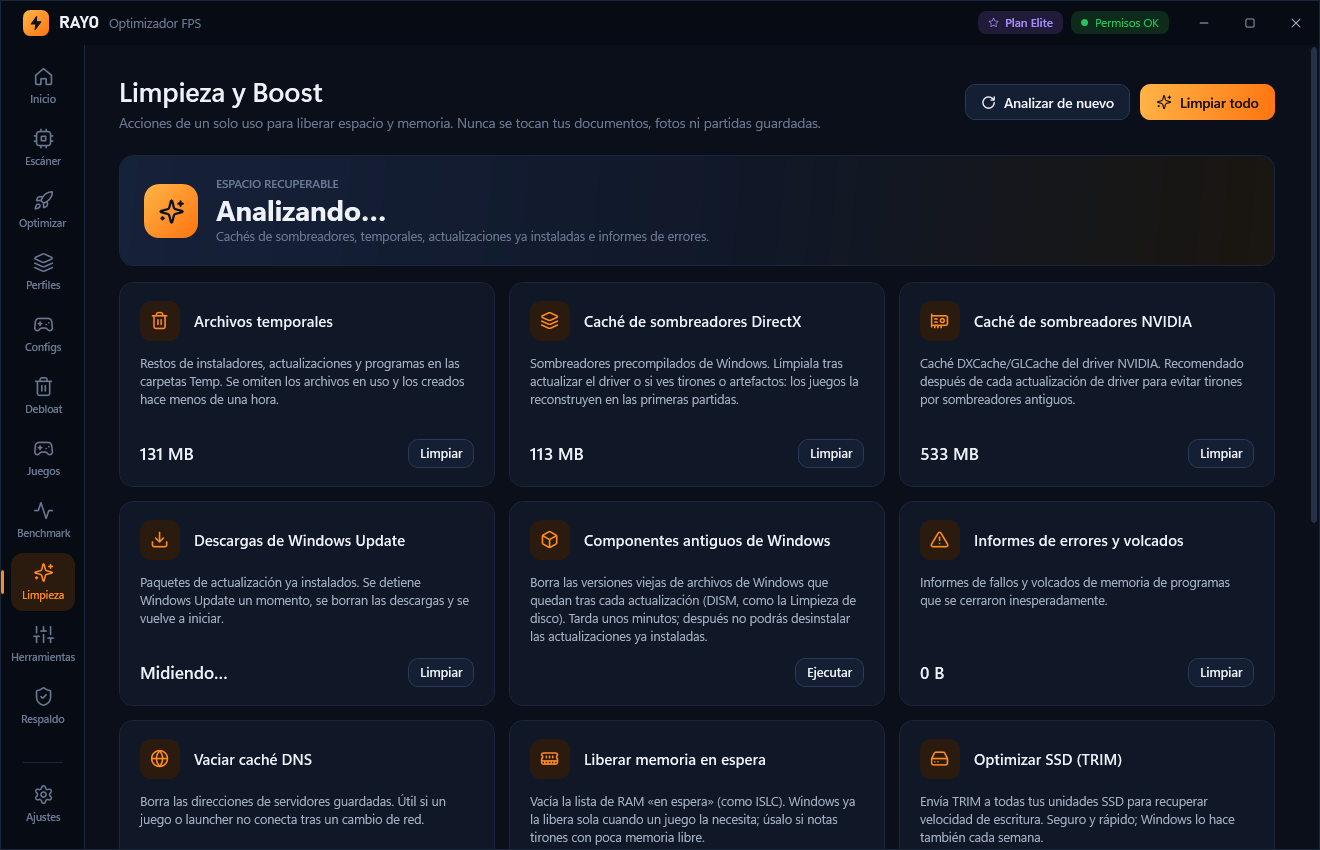Select the Perfiles layers icon
Viewport: 1320px width, 850px height.
43,263
